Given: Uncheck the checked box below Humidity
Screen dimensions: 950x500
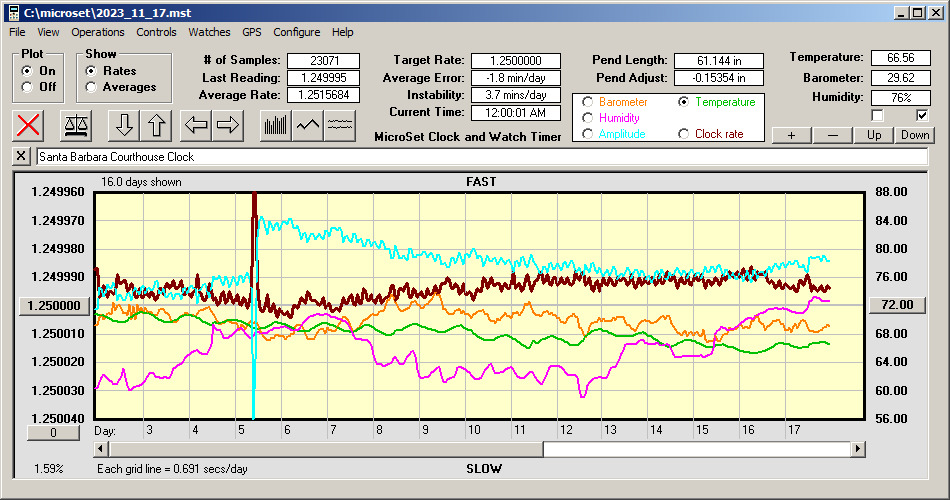Looking at the screenshot, I should pyautogui.click(x=923, y=115).
